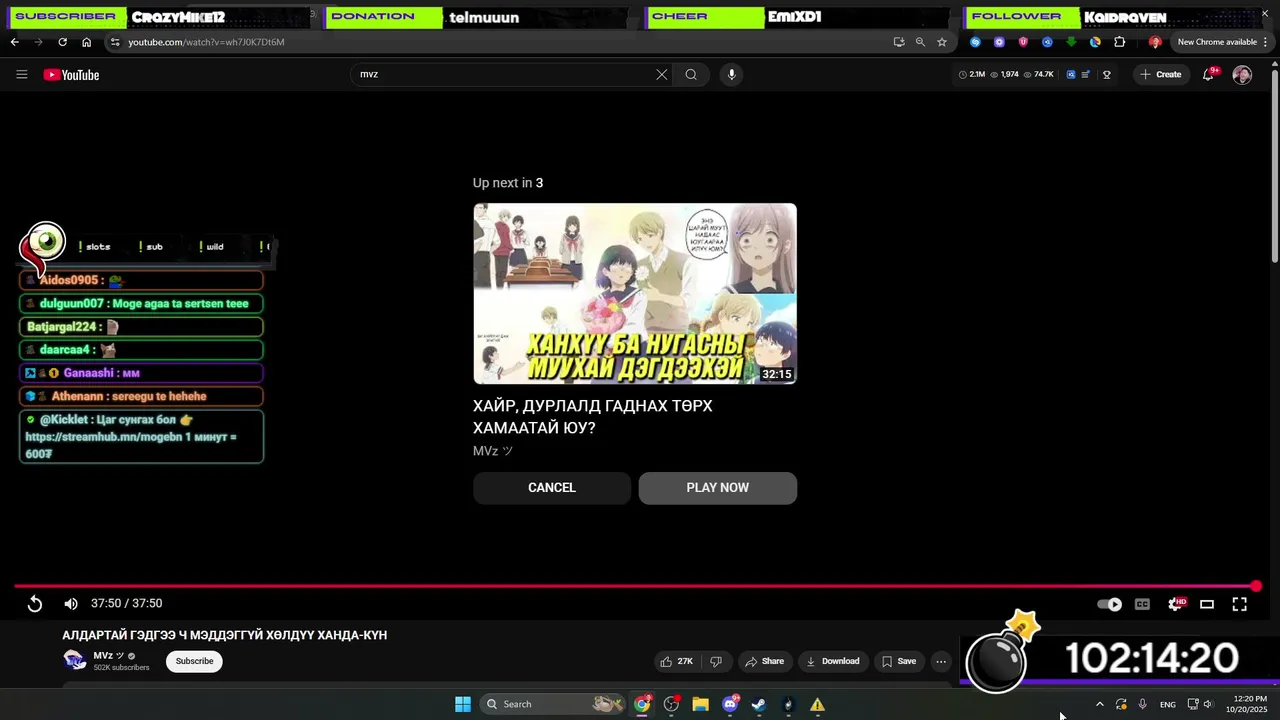Click the Shazam extension icon
The width and height of the screenshot is (1280, 720).
[975, 42]
